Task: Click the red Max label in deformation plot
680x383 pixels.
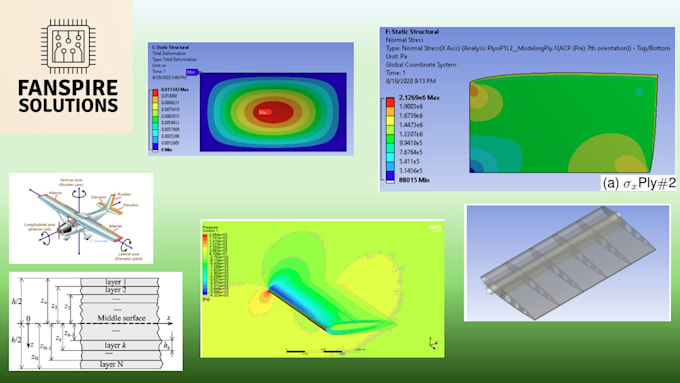Action: (264, 112)
